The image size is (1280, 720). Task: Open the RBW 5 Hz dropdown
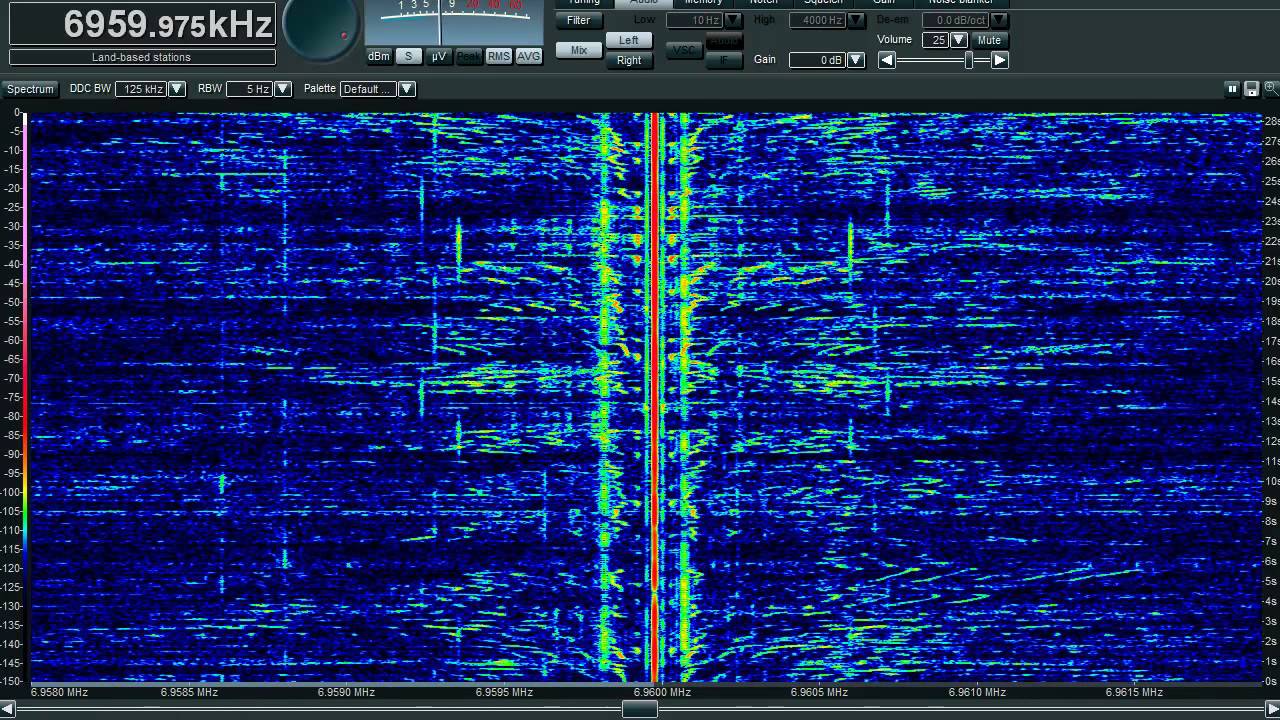[283, 89]
